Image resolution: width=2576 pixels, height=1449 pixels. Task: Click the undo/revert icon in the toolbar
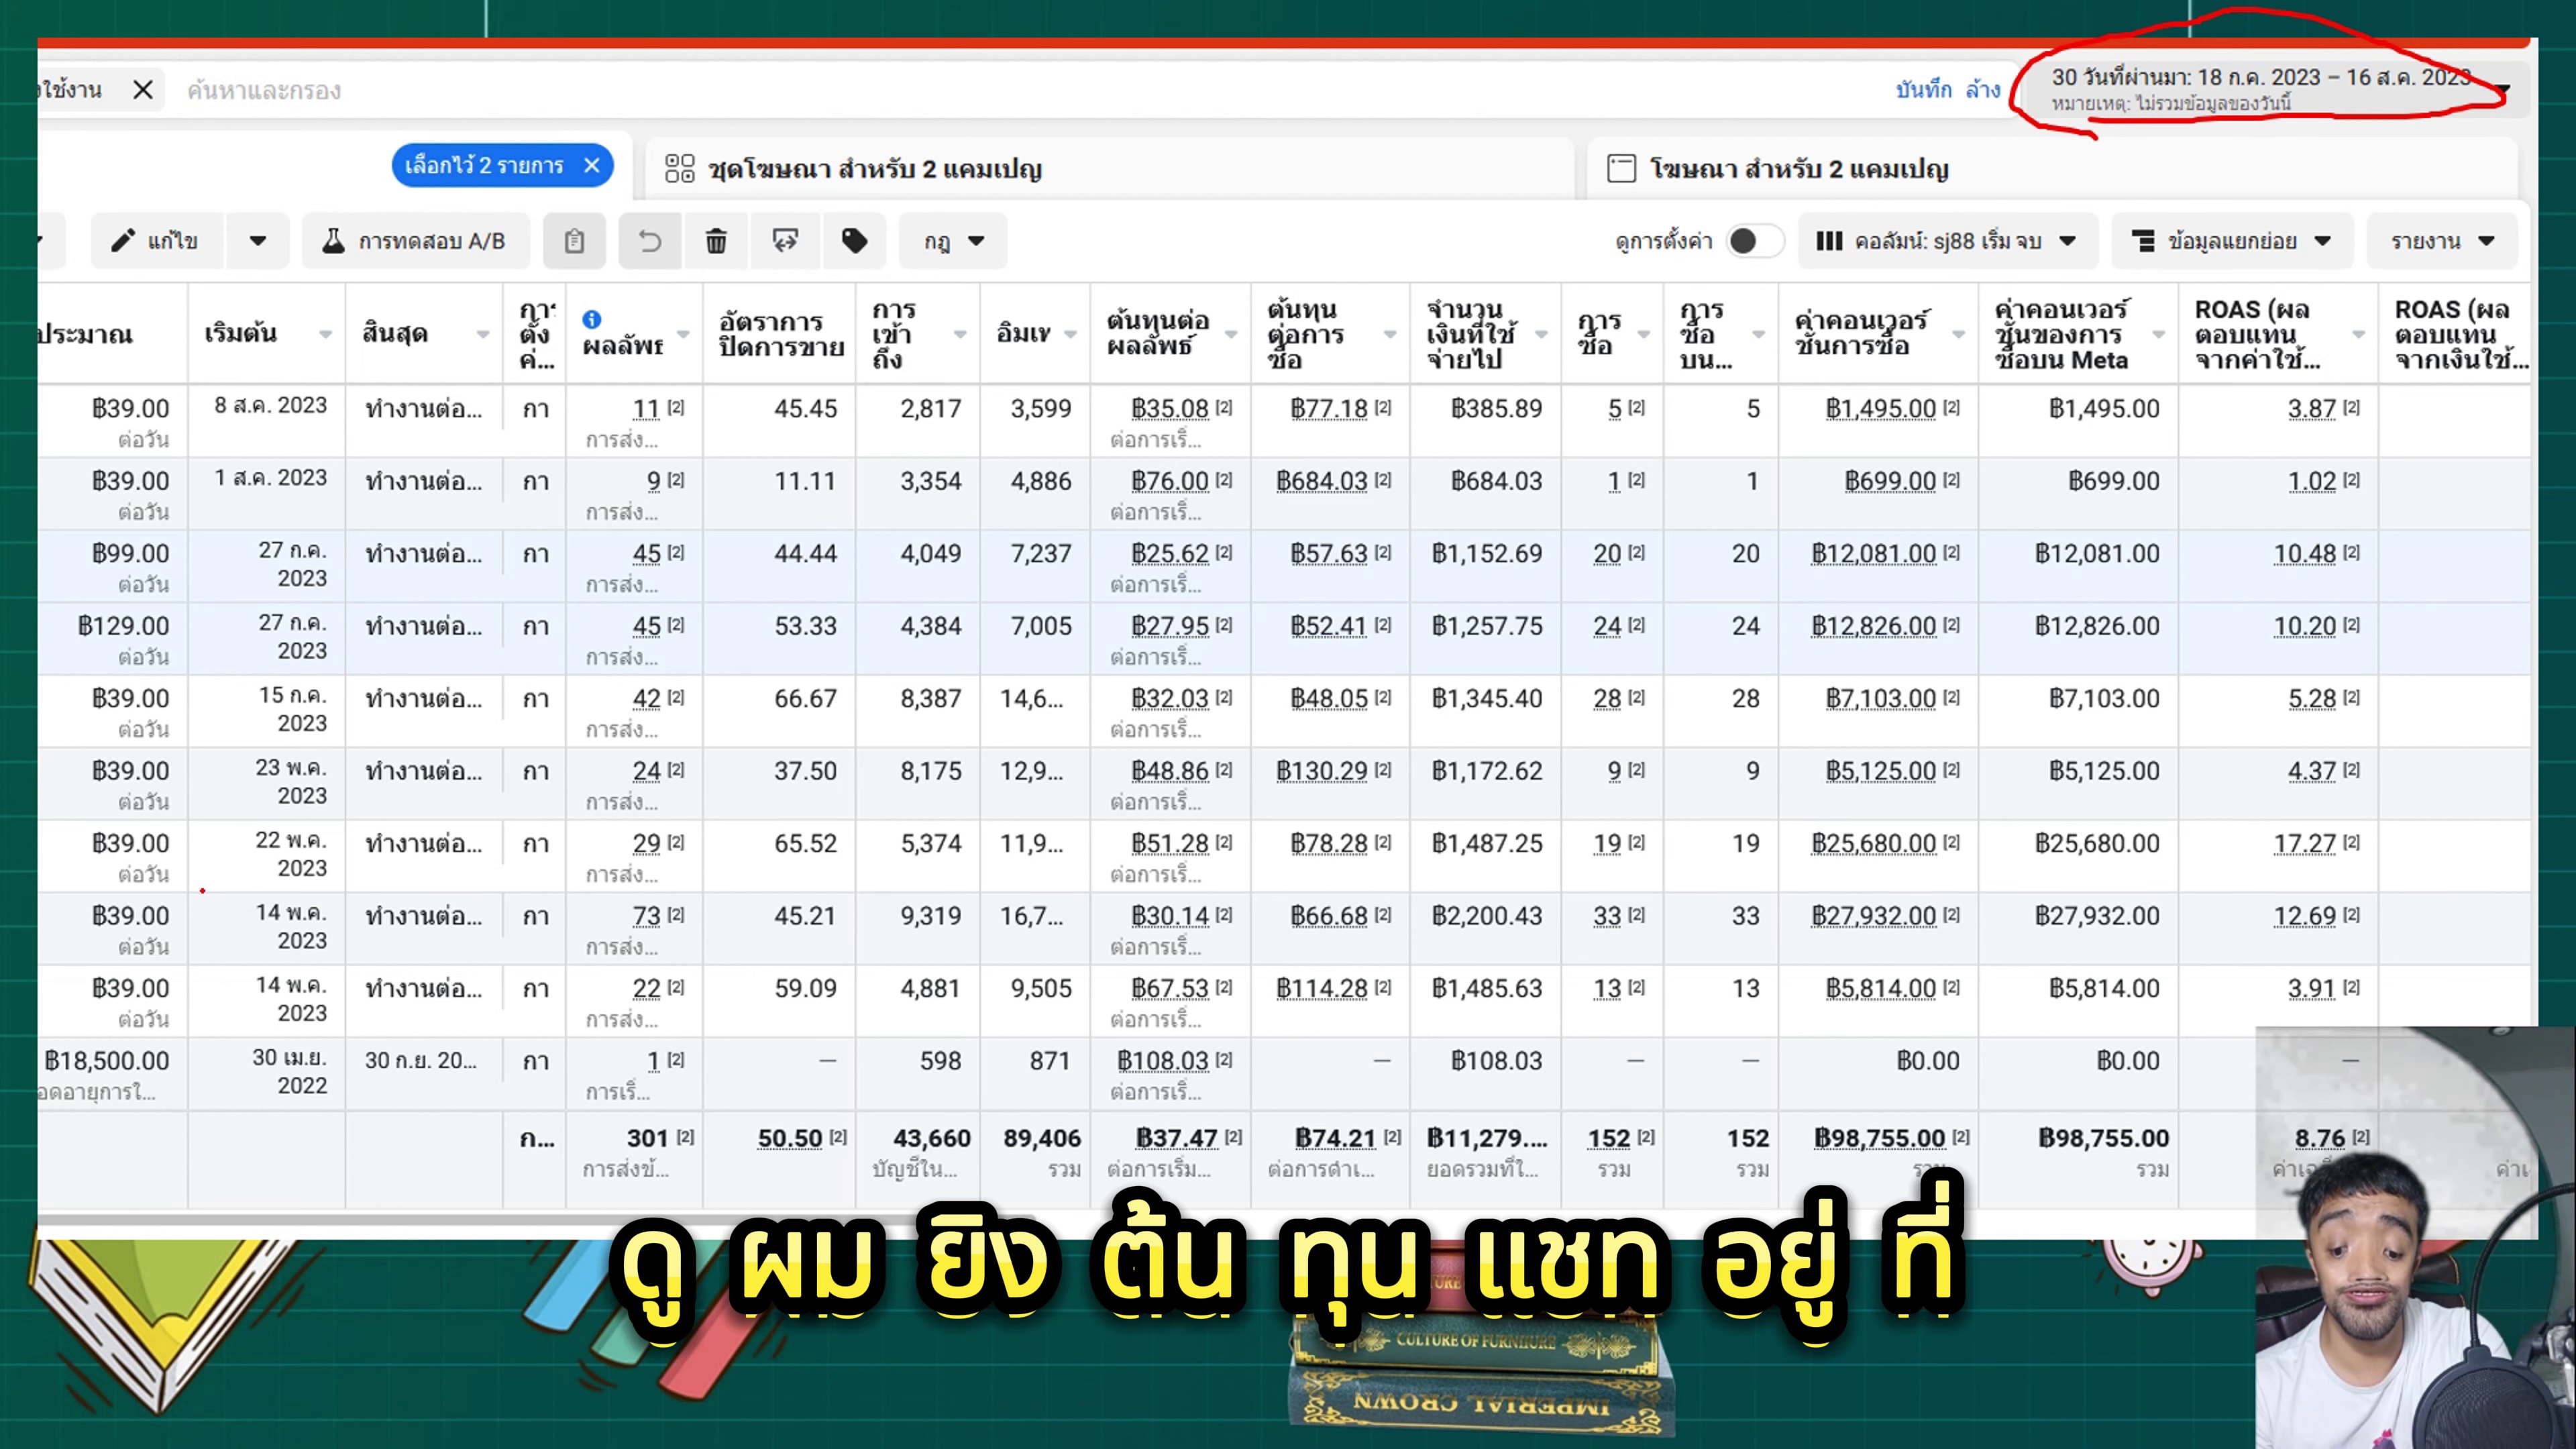(650, 241)
